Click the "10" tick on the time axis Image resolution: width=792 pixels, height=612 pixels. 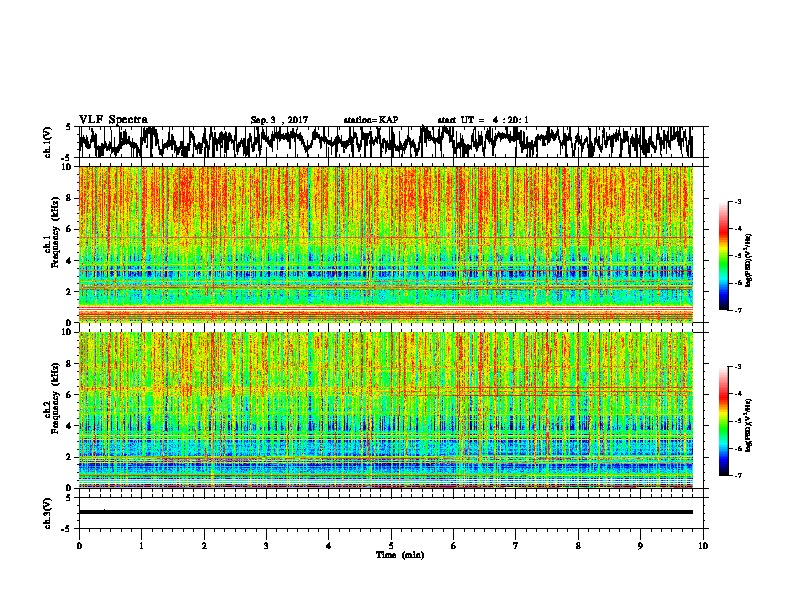tap(703, 546)
